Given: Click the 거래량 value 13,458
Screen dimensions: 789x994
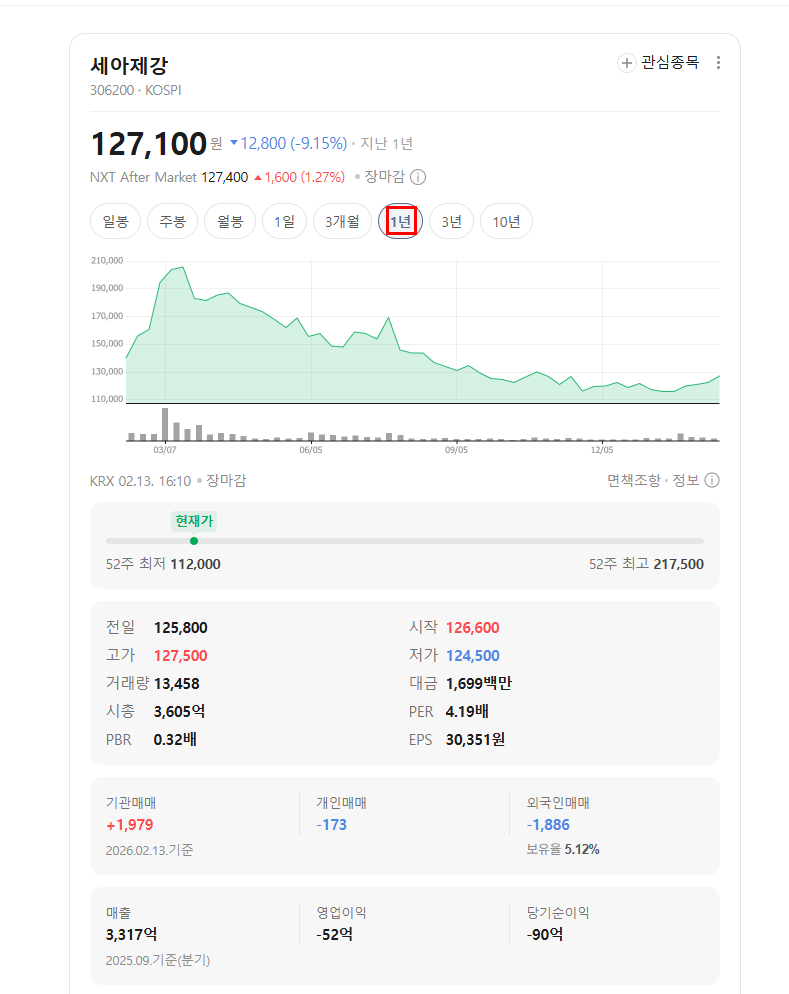Looking at the screenshot, I should [x=177, y=684].
